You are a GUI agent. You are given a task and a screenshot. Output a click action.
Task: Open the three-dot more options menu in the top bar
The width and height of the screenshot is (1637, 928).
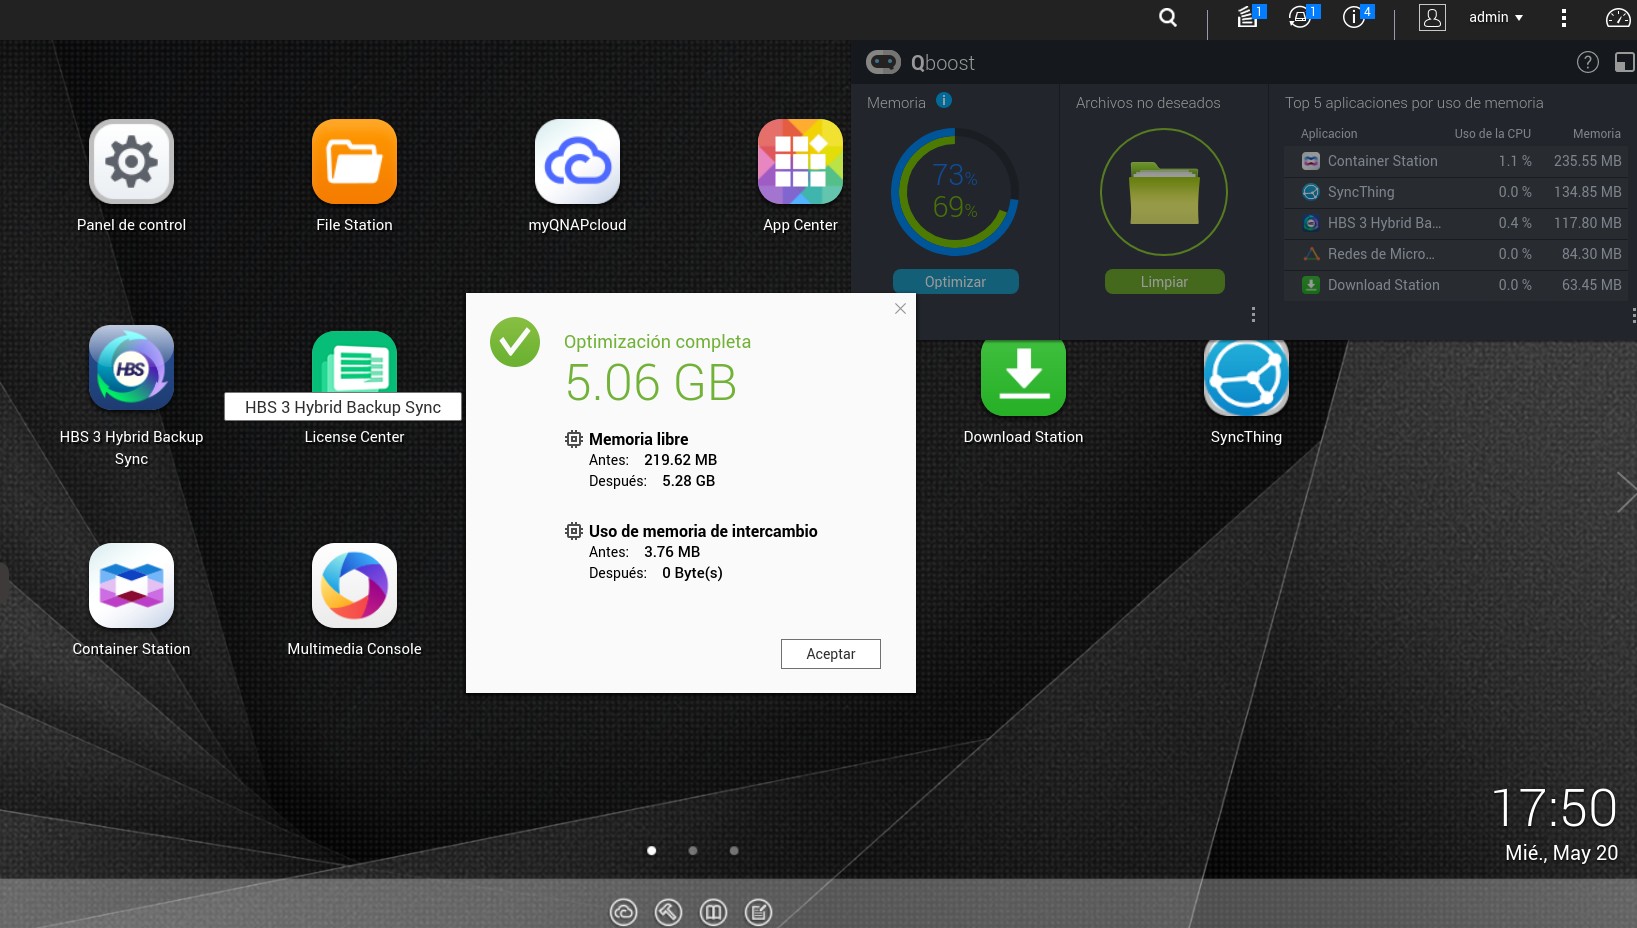[x=1564, y=17]
